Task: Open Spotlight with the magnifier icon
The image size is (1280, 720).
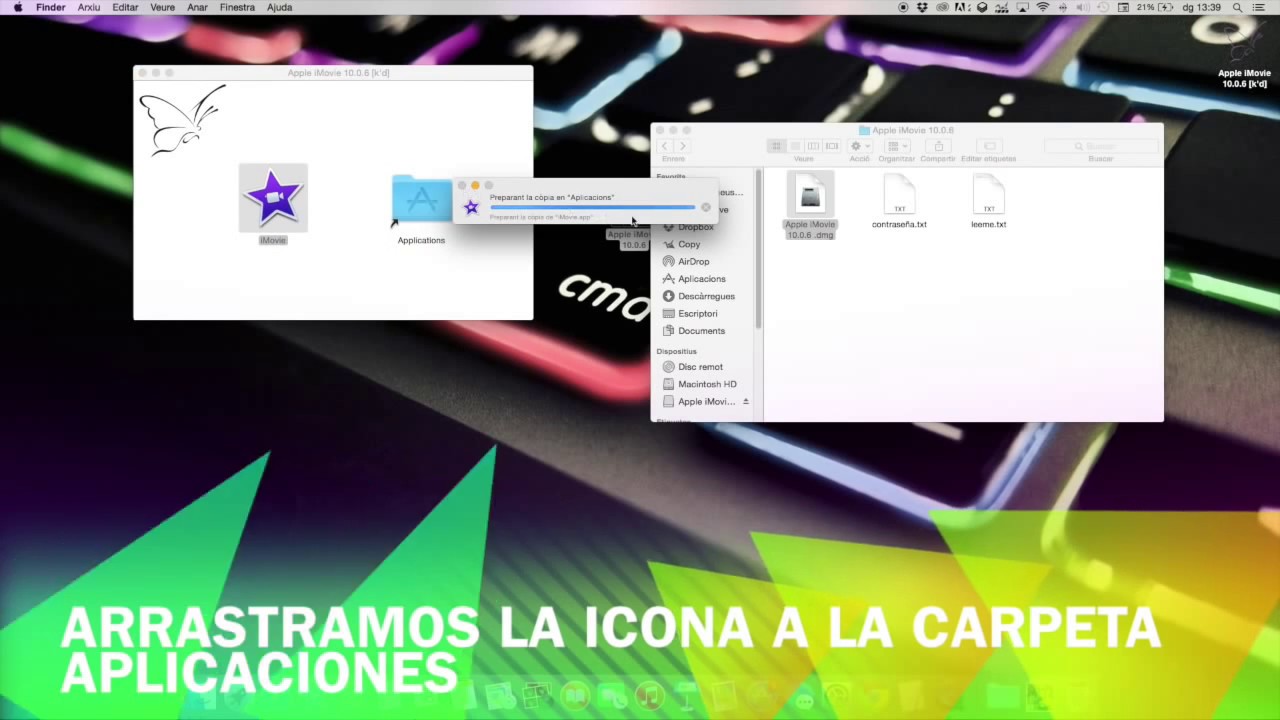Action: (x=1237, y=7)
